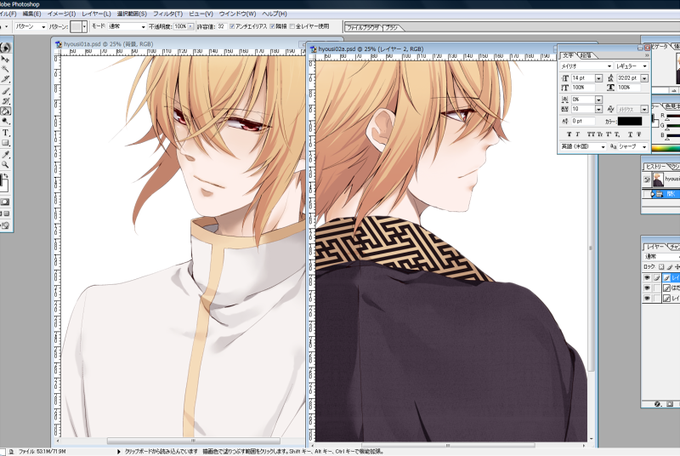Select the Magic Wand tool
680x456 pixels.
click(x=5, y=69)
